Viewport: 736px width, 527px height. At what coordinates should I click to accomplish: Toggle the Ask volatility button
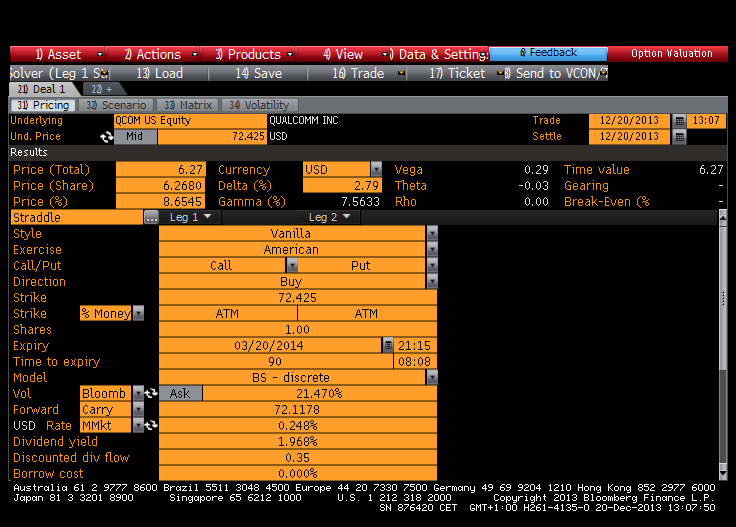click(x=180, y=393)
